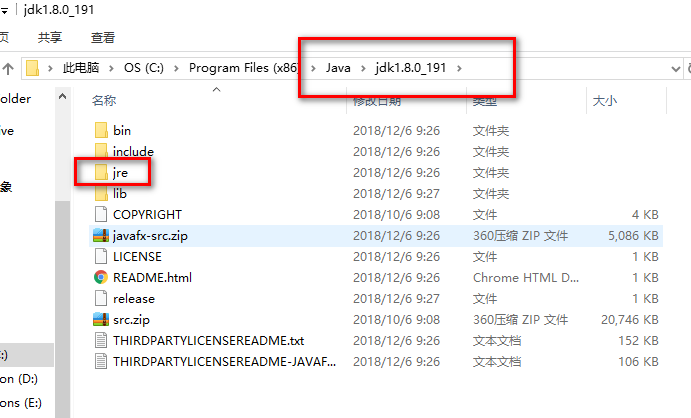This screenshot has width=691, height=418.
Task: Select E: drive in navigation pane
Action: pos(21,403)
